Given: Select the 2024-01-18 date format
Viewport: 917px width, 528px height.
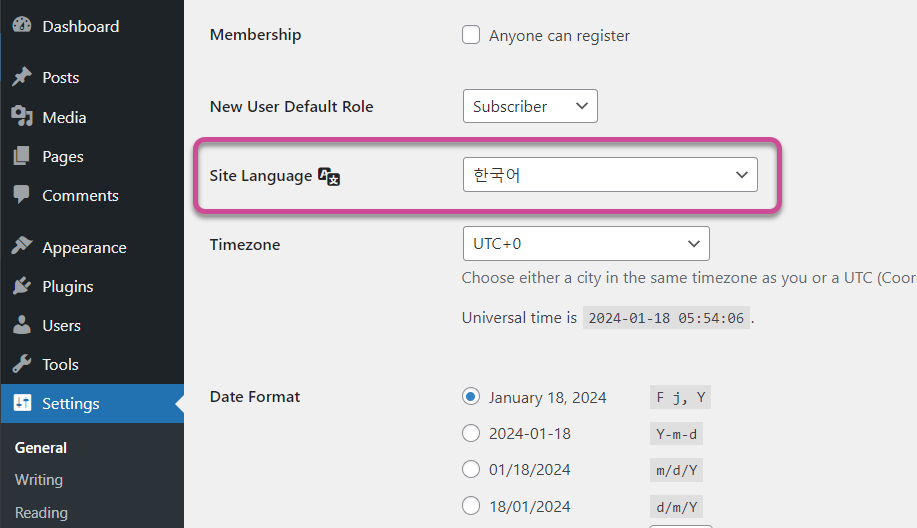Looking at the screenshot, I should click(471, 433).
